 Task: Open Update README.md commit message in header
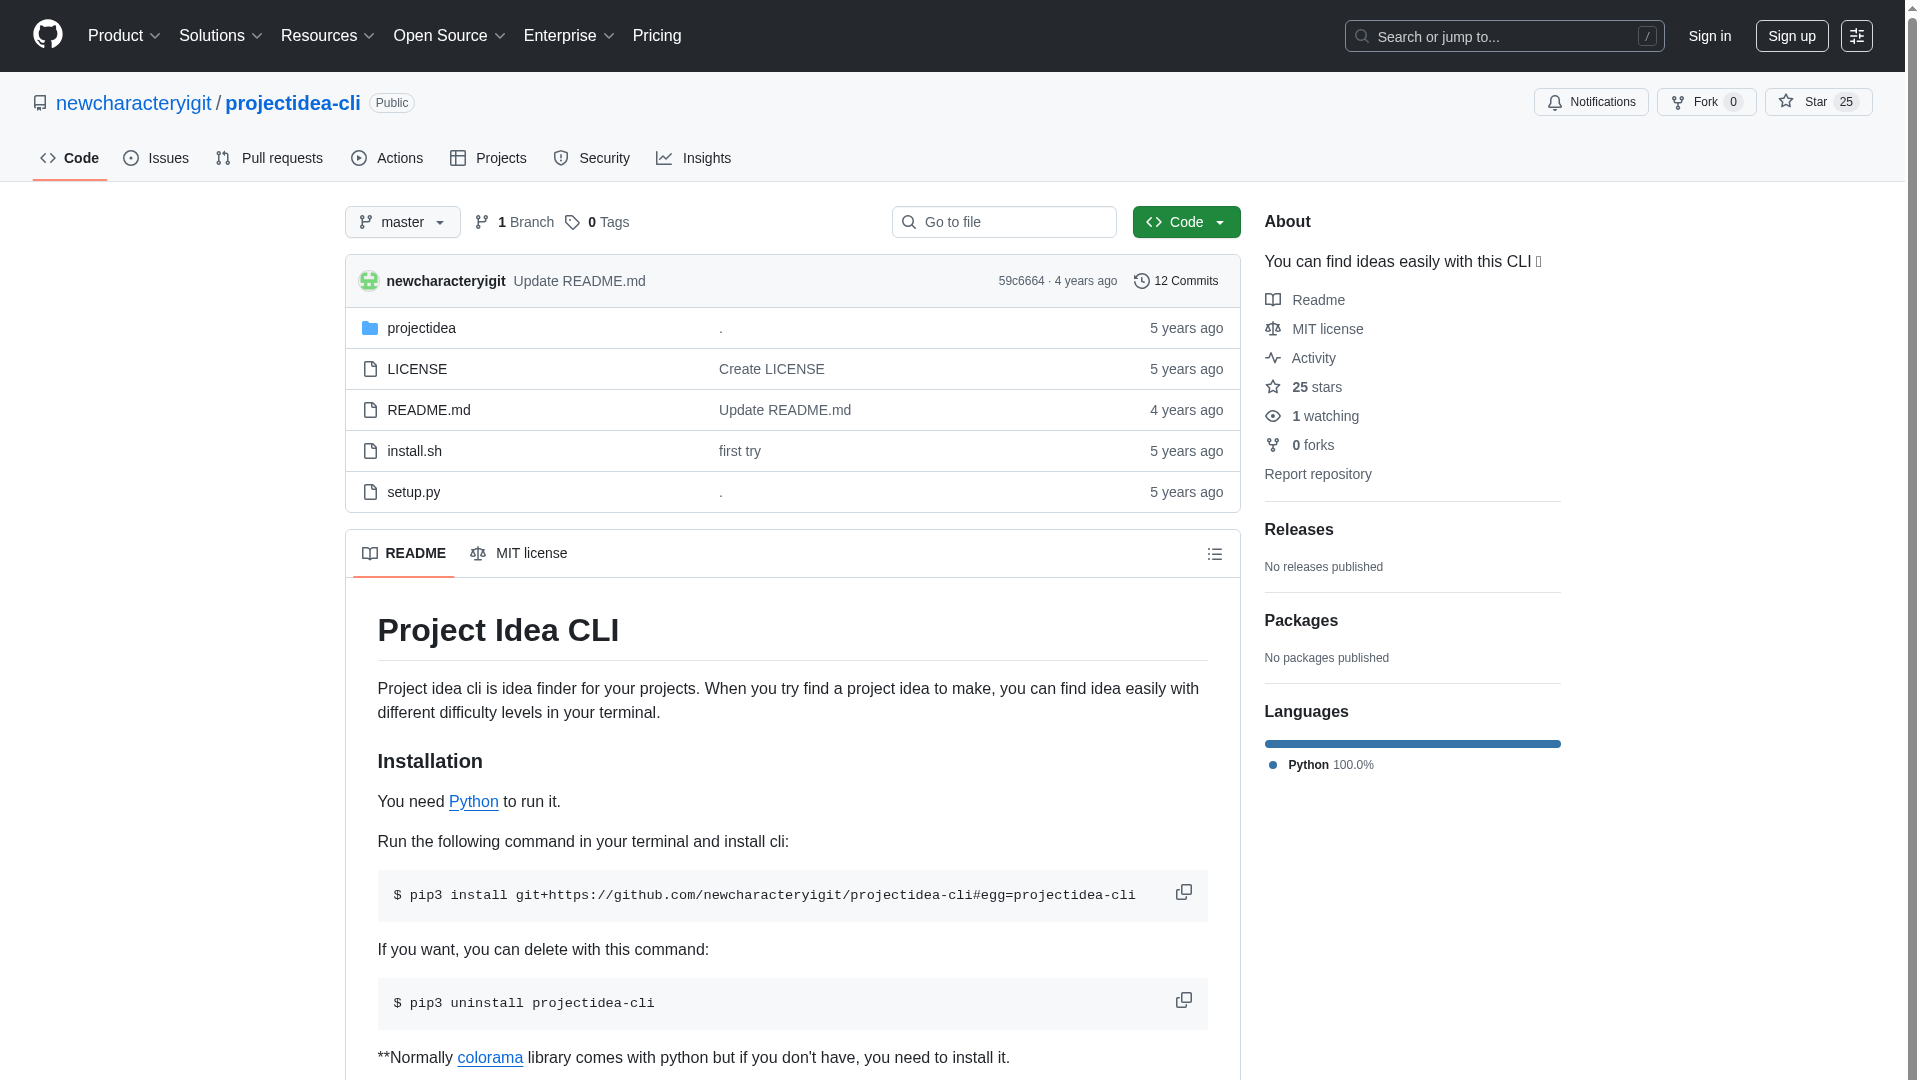pos(579,281)
